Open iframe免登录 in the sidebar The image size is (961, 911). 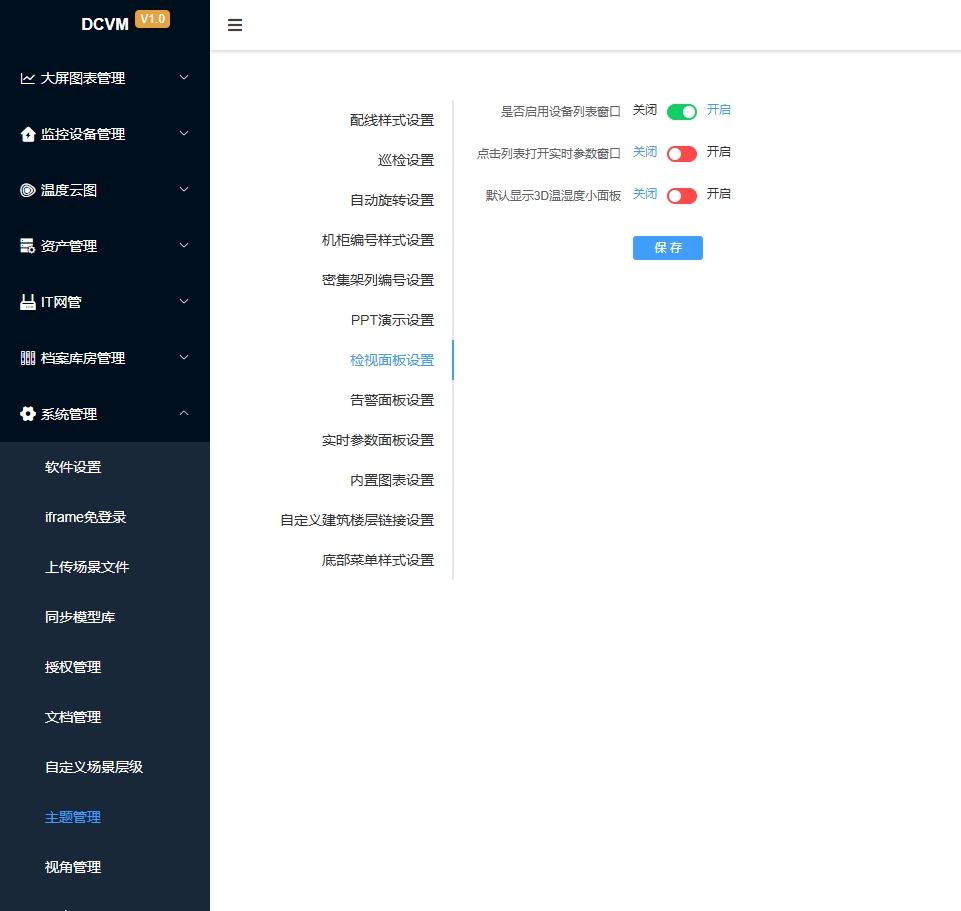pos(85,517)
